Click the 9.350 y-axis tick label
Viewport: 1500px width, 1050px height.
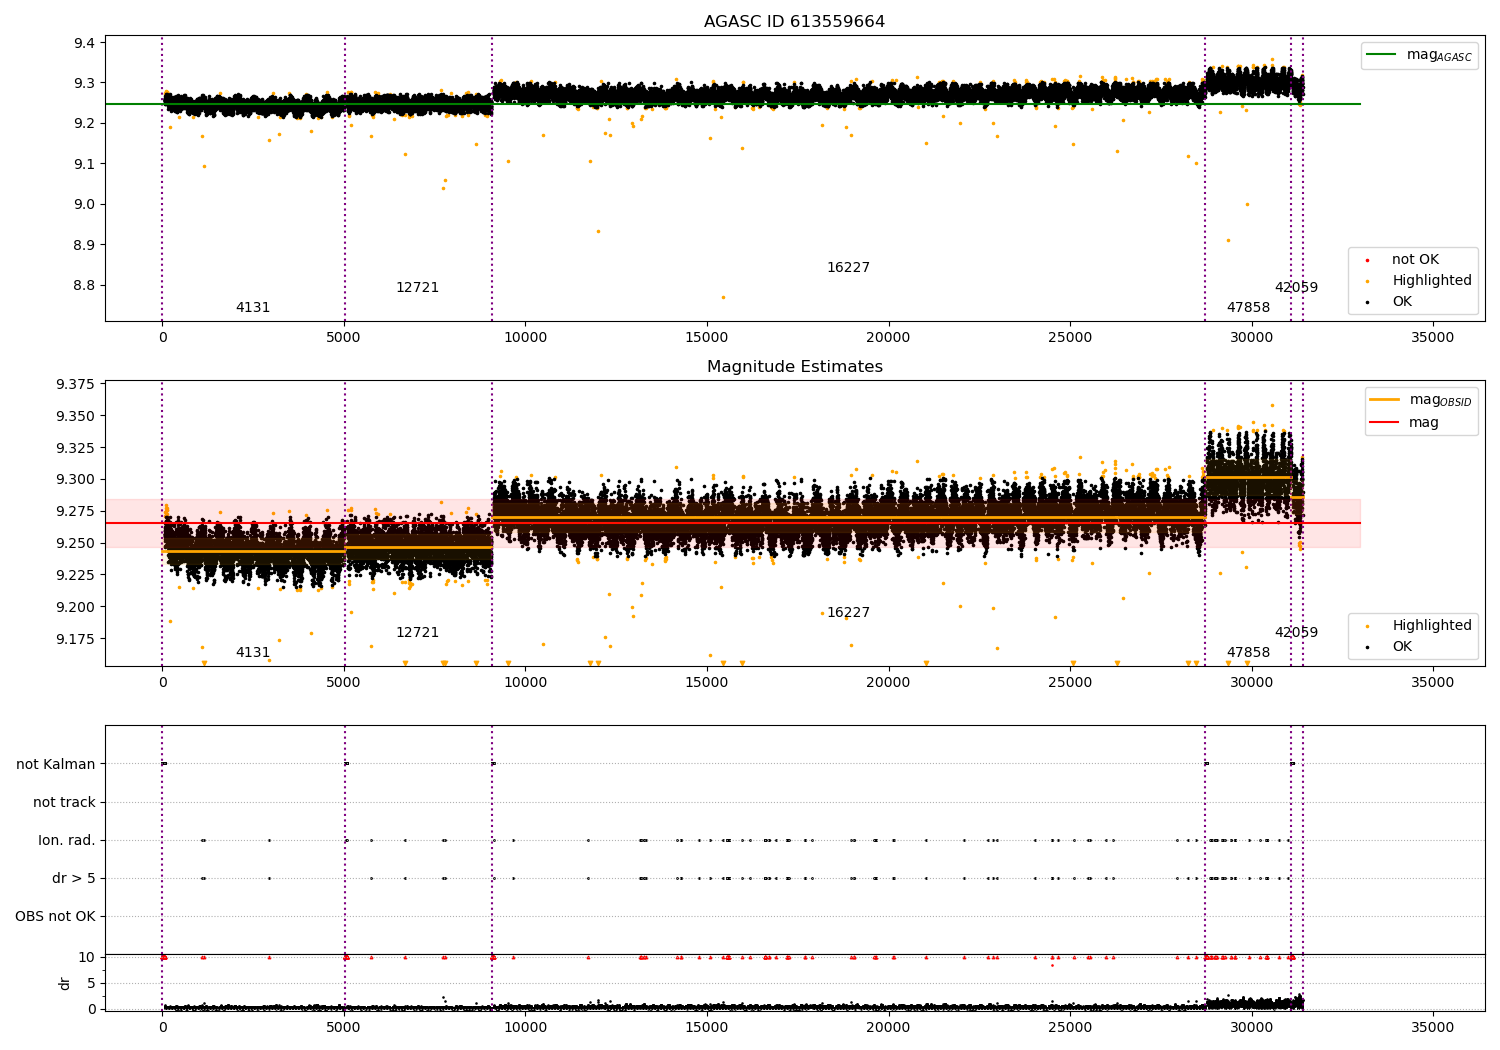(75, 416)
